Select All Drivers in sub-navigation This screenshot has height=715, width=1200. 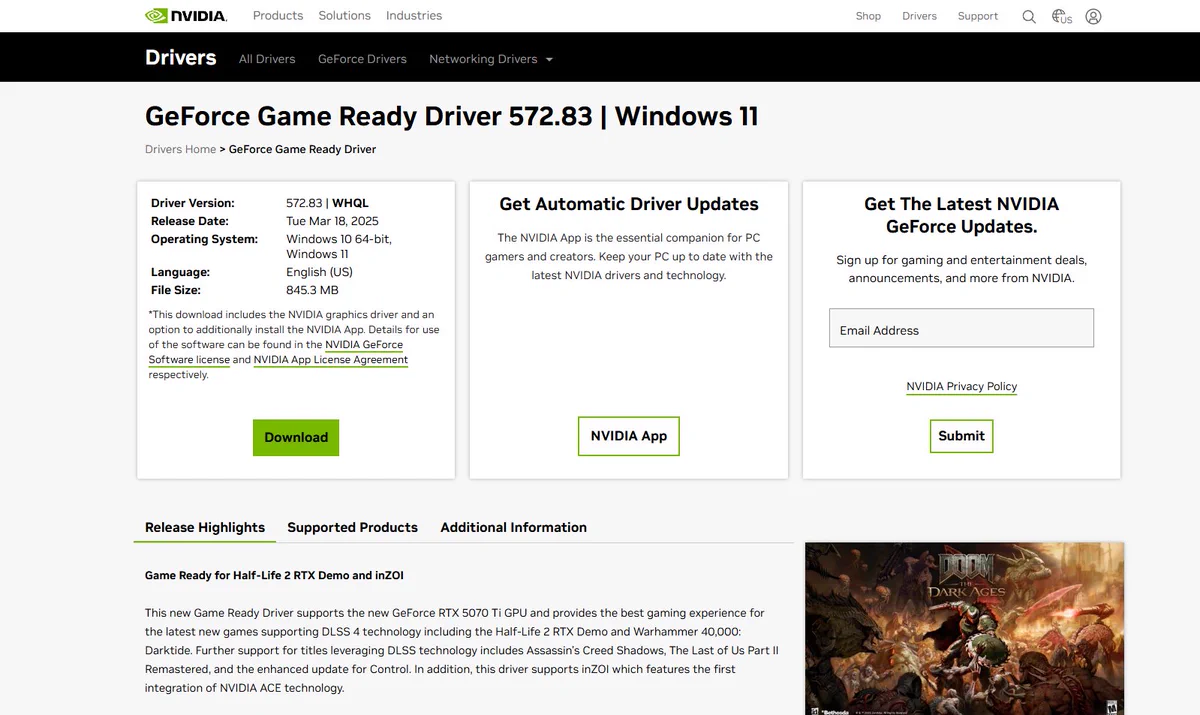coord(267,59)
